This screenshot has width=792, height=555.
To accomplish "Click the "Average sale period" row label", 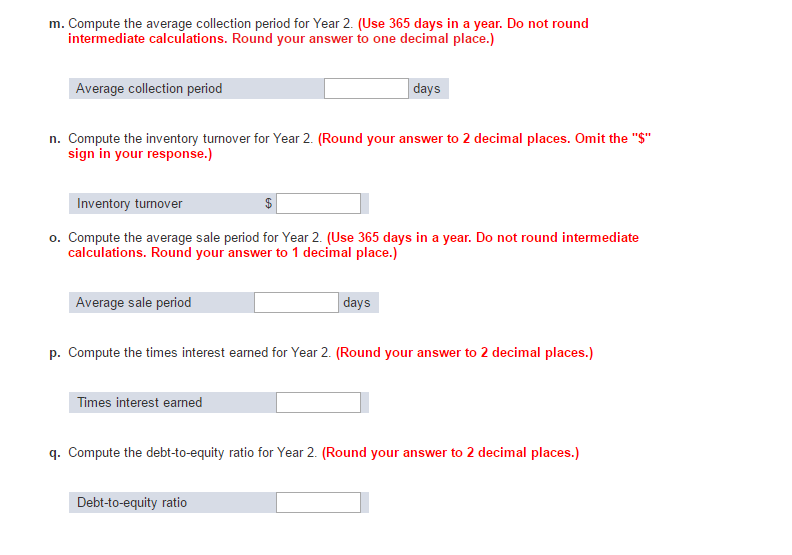I will click(x=133, y=303).
